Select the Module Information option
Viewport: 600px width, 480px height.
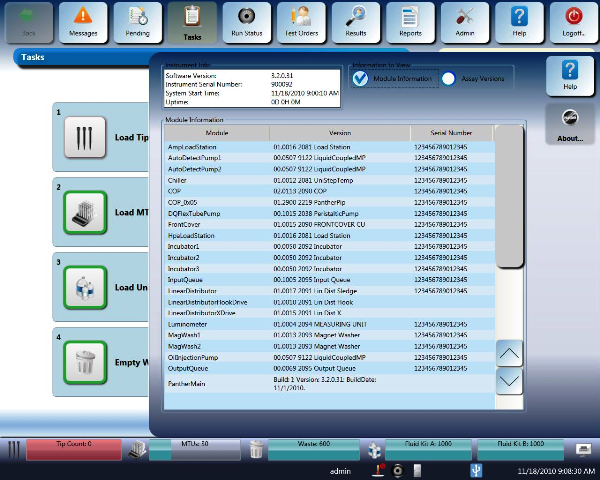click(360, 78)
